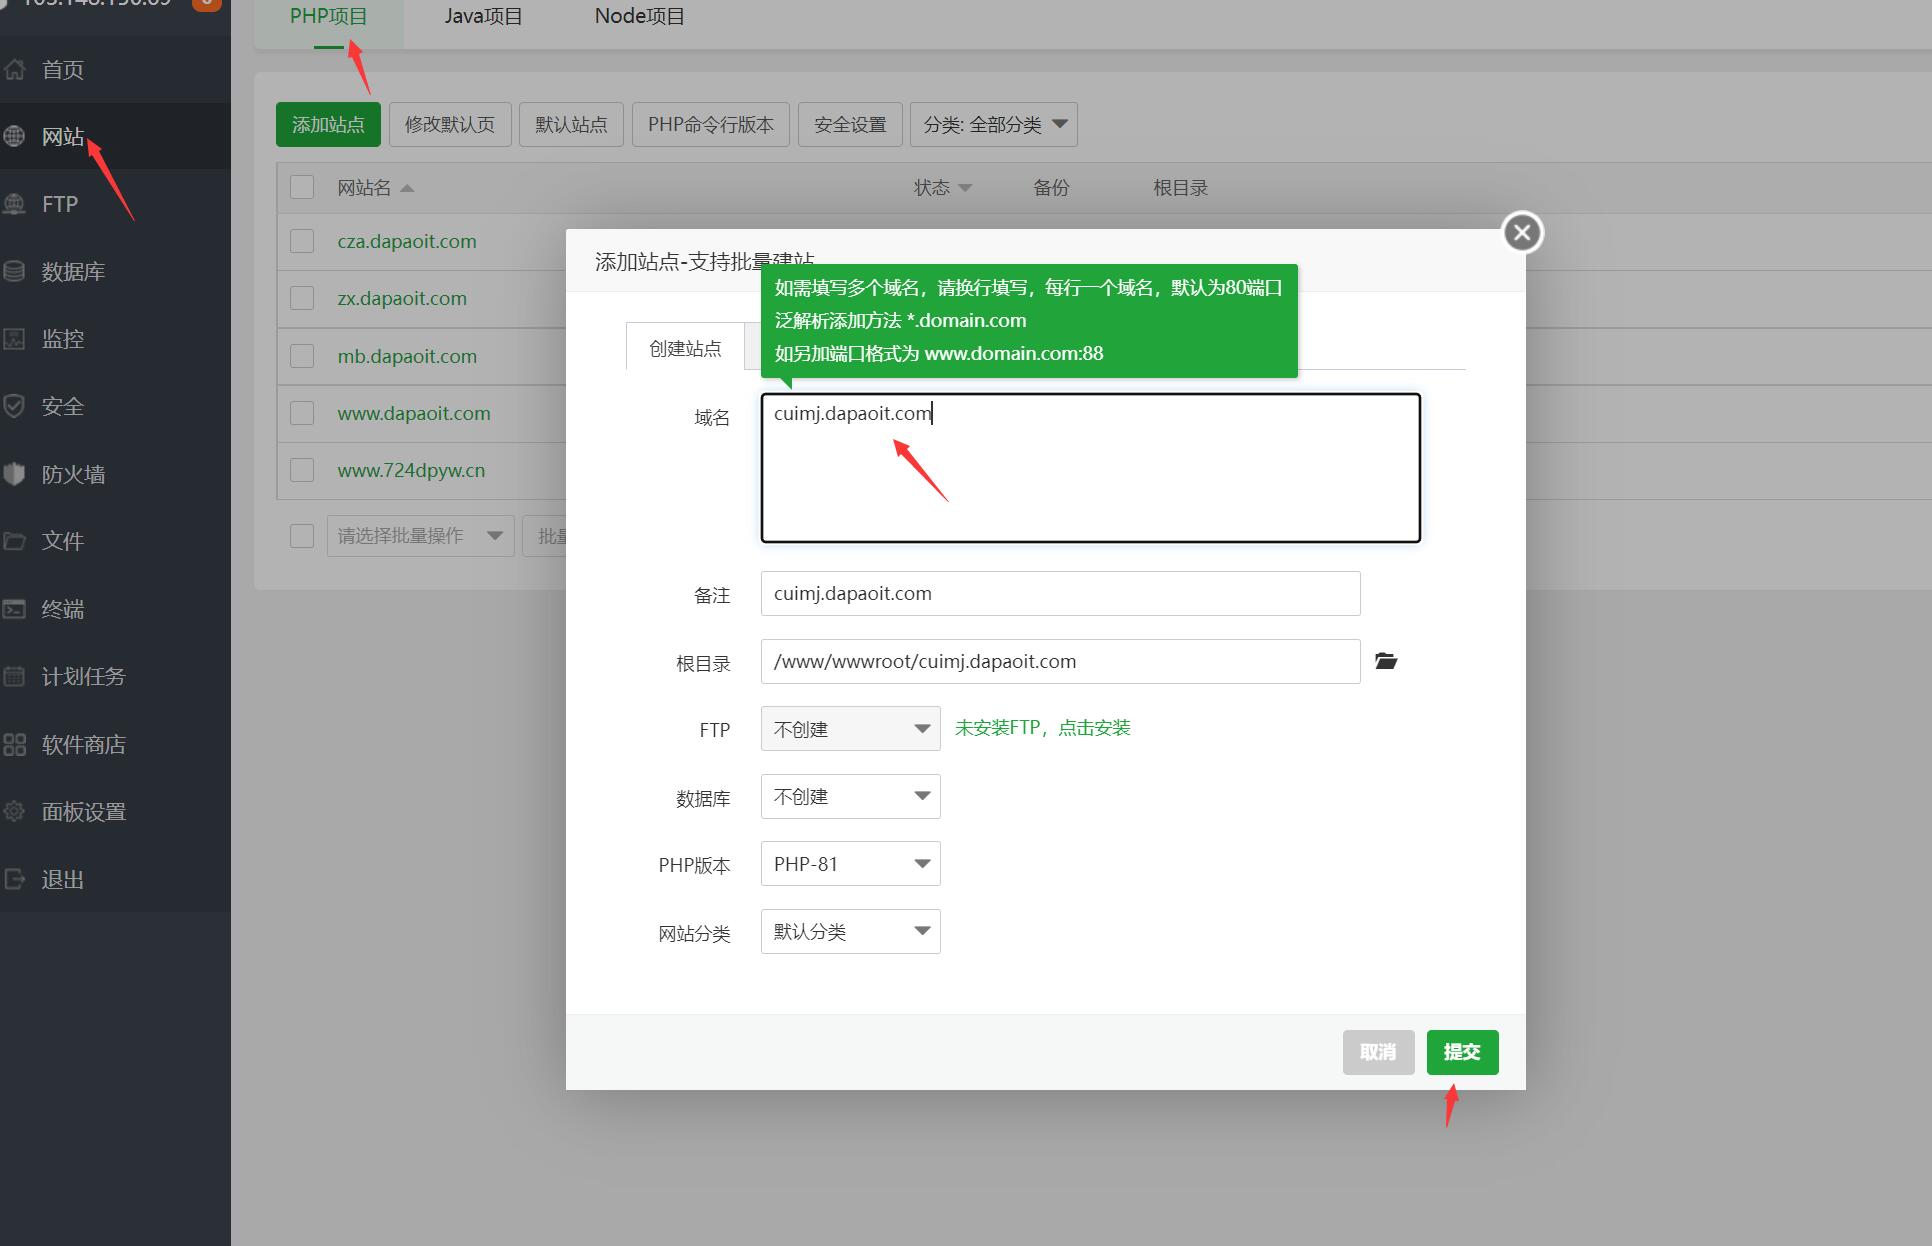
Task: Click the 根目录 path input field
Action: 1060,662
